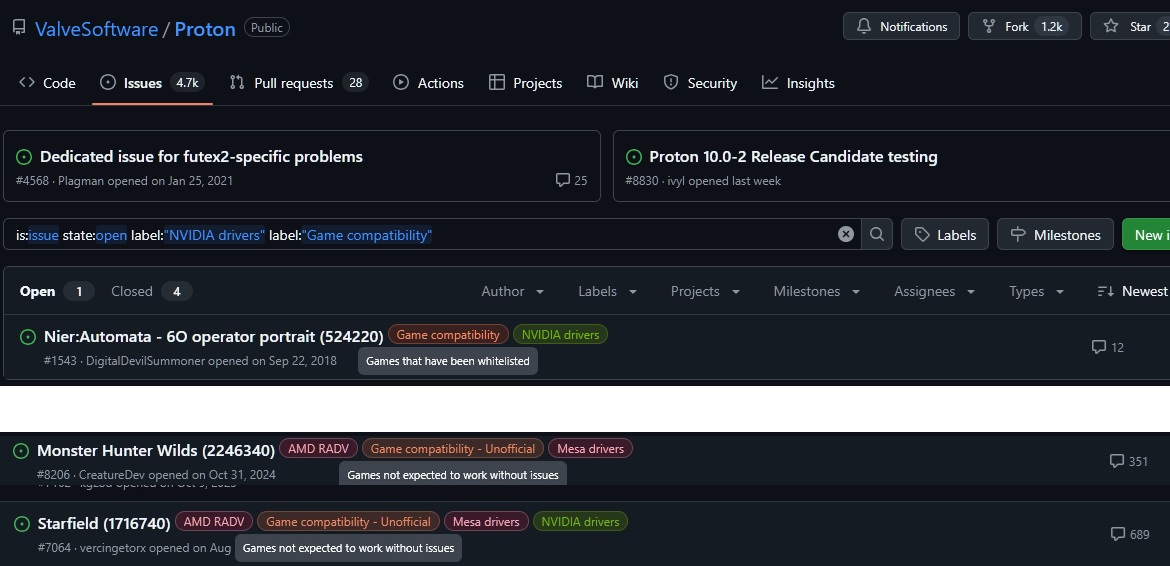Open pinned issue about futex2-specific problems
Image resolution: width=1170 pixels, height=566 pixels.
[x=201, y=157]
